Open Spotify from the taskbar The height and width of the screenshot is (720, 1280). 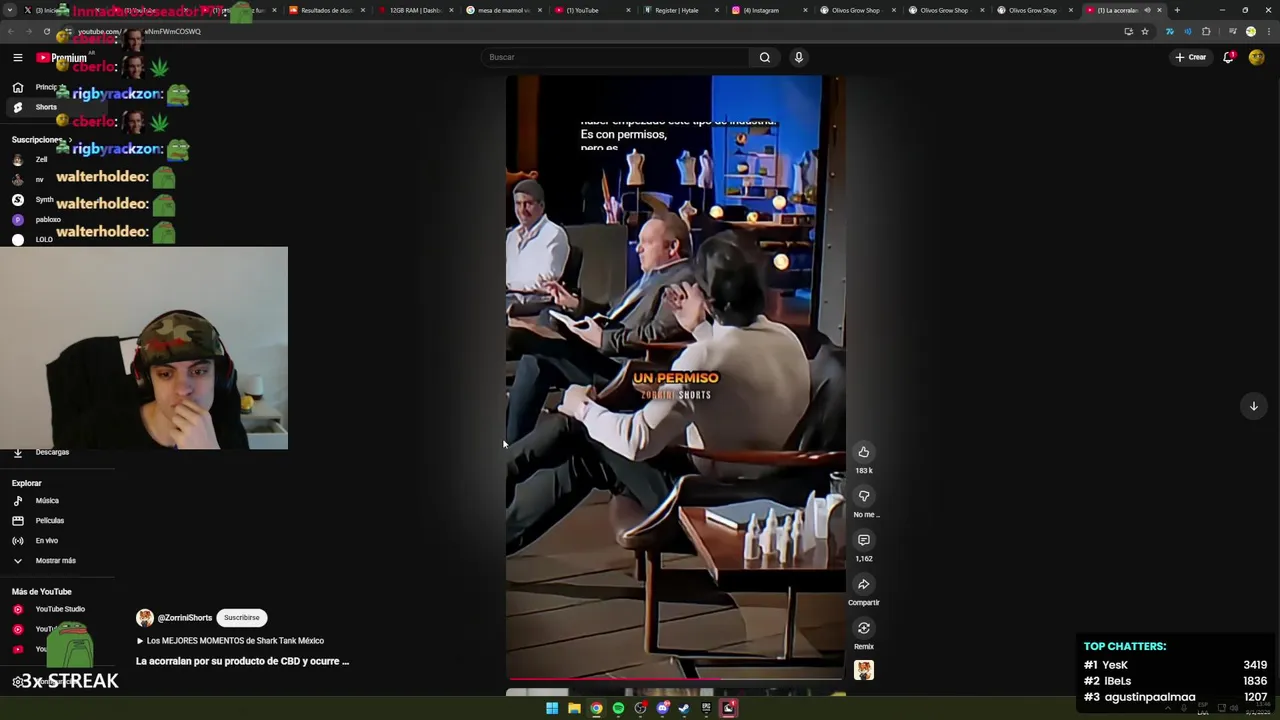[618, 708]
